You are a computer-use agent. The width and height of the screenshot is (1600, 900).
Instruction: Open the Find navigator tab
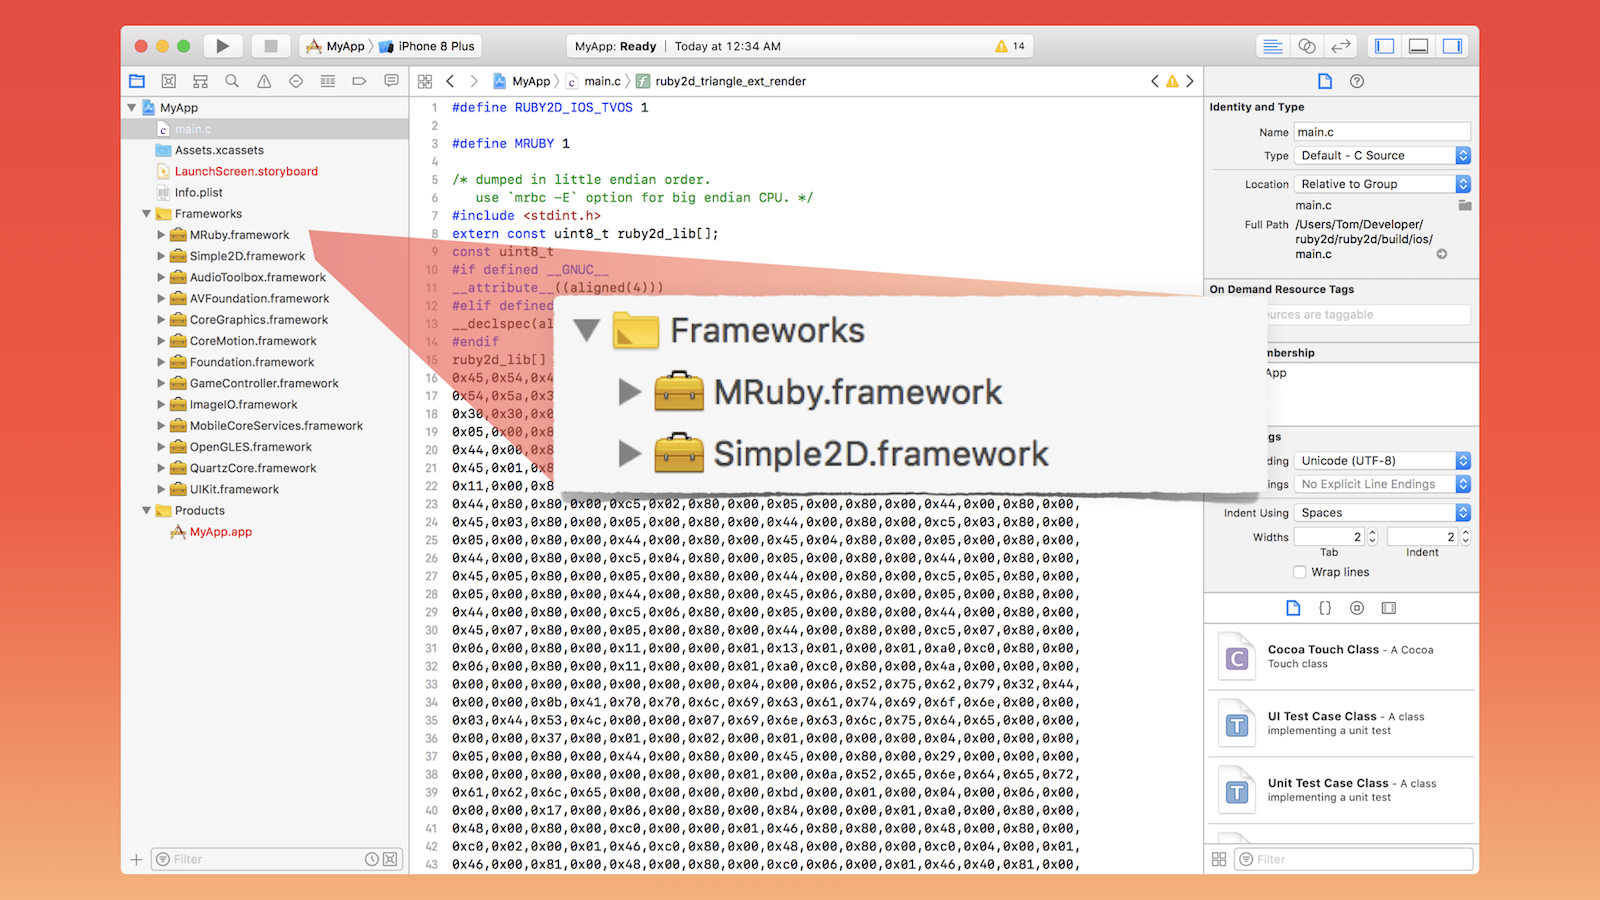pos(232,81)
